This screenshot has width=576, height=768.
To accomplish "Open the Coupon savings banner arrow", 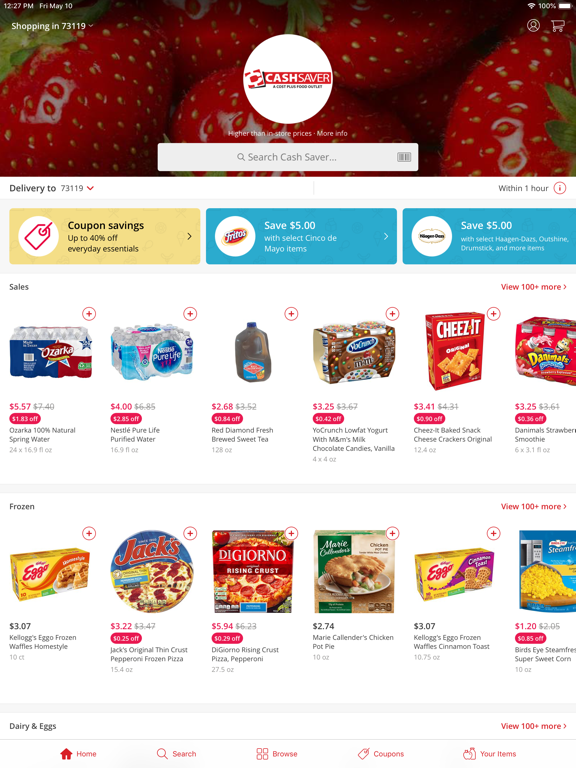I will point(190,236).
